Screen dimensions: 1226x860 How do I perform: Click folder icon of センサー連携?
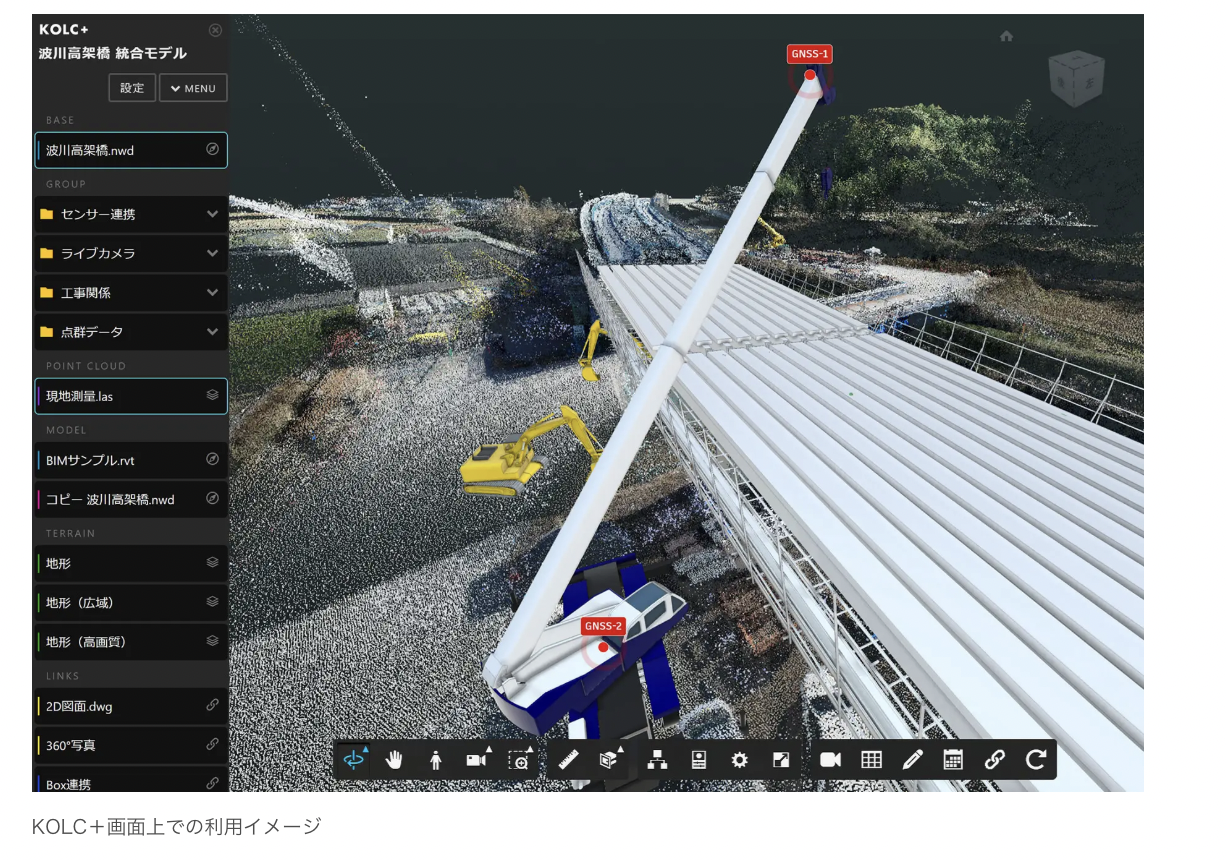tap(46, 214)
